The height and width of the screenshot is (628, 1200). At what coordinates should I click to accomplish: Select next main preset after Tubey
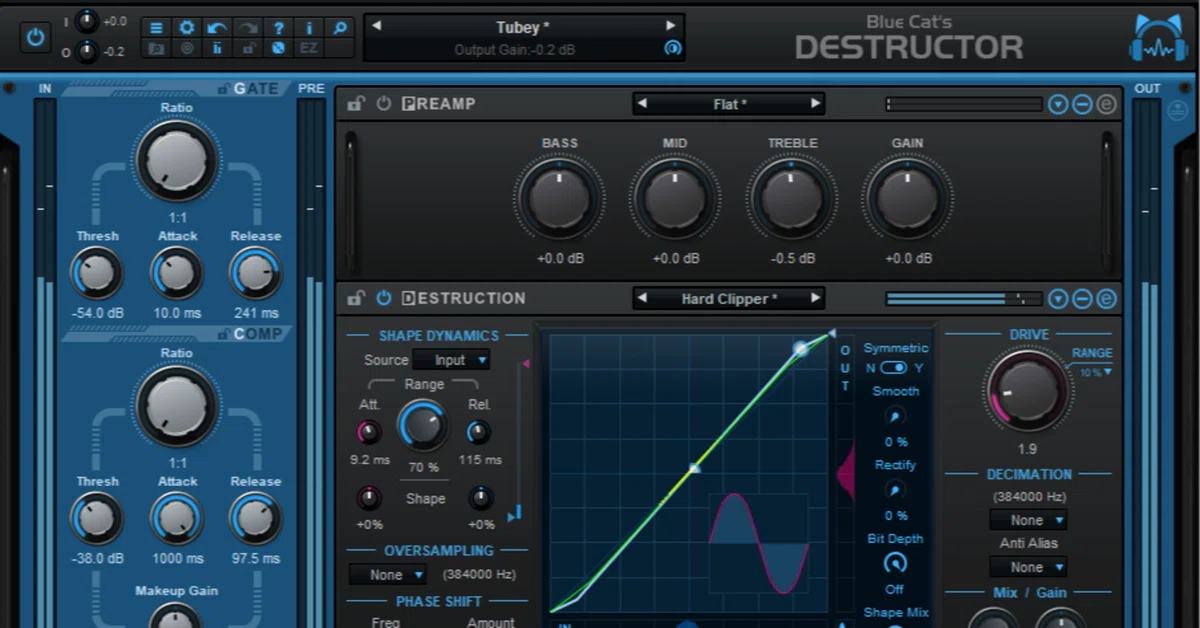coord(671,26)
